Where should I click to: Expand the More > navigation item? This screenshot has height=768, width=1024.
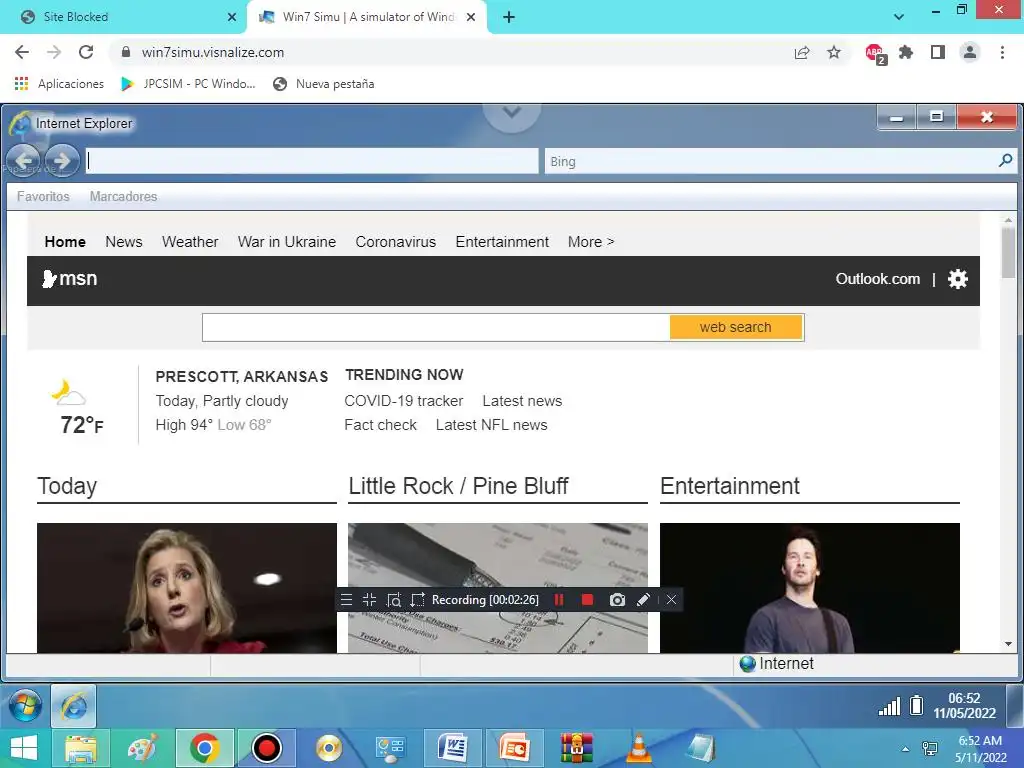591,242
